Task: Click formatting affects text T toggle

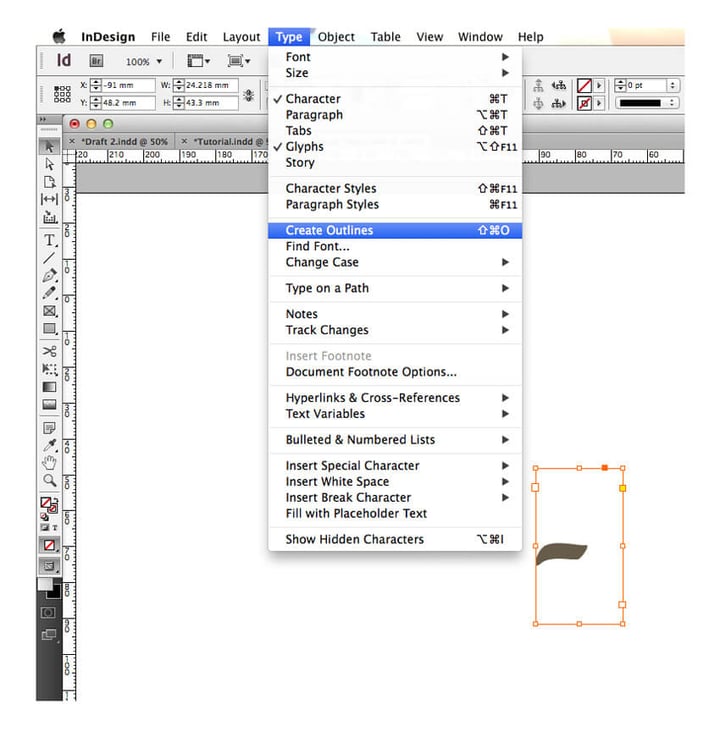Action: tap(55, 527)
